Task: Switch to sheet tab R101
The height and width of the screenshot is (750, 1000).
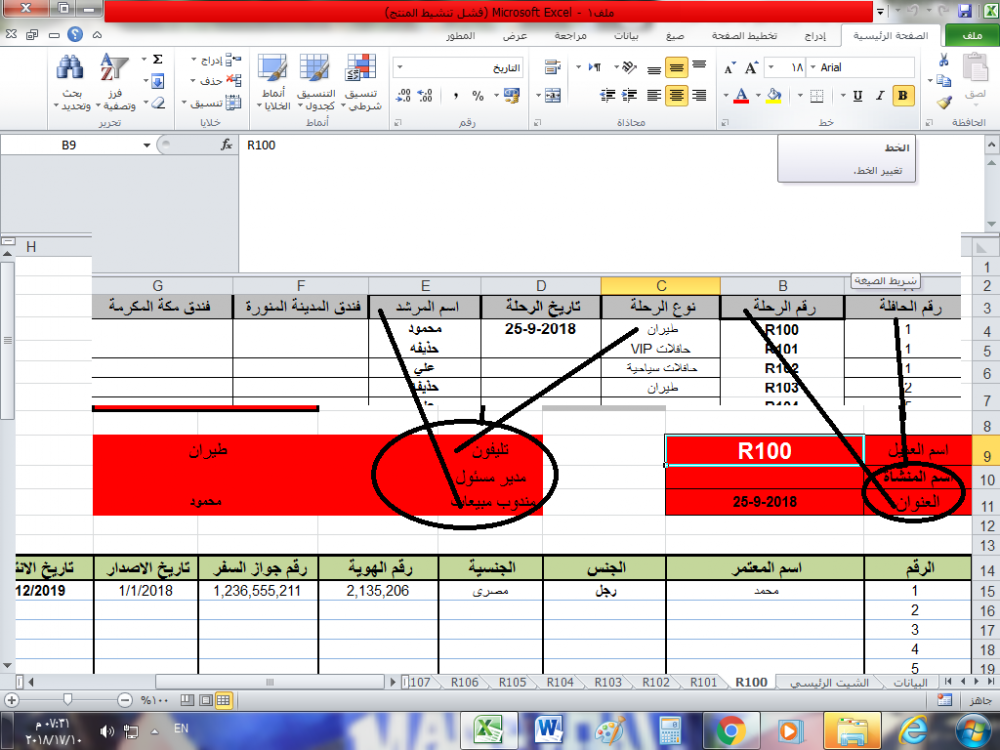Action: [703, 682]
